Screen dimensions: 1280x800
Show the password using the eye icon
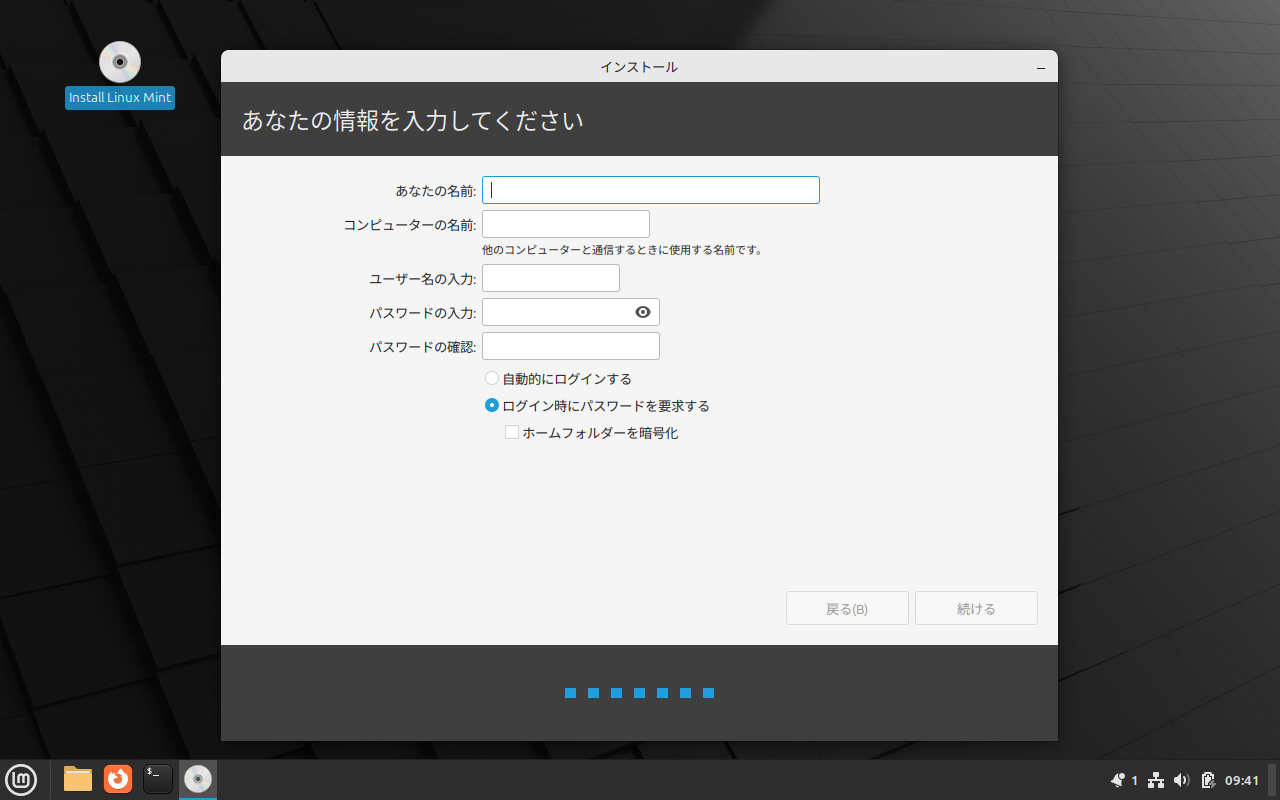click(643, 312)
